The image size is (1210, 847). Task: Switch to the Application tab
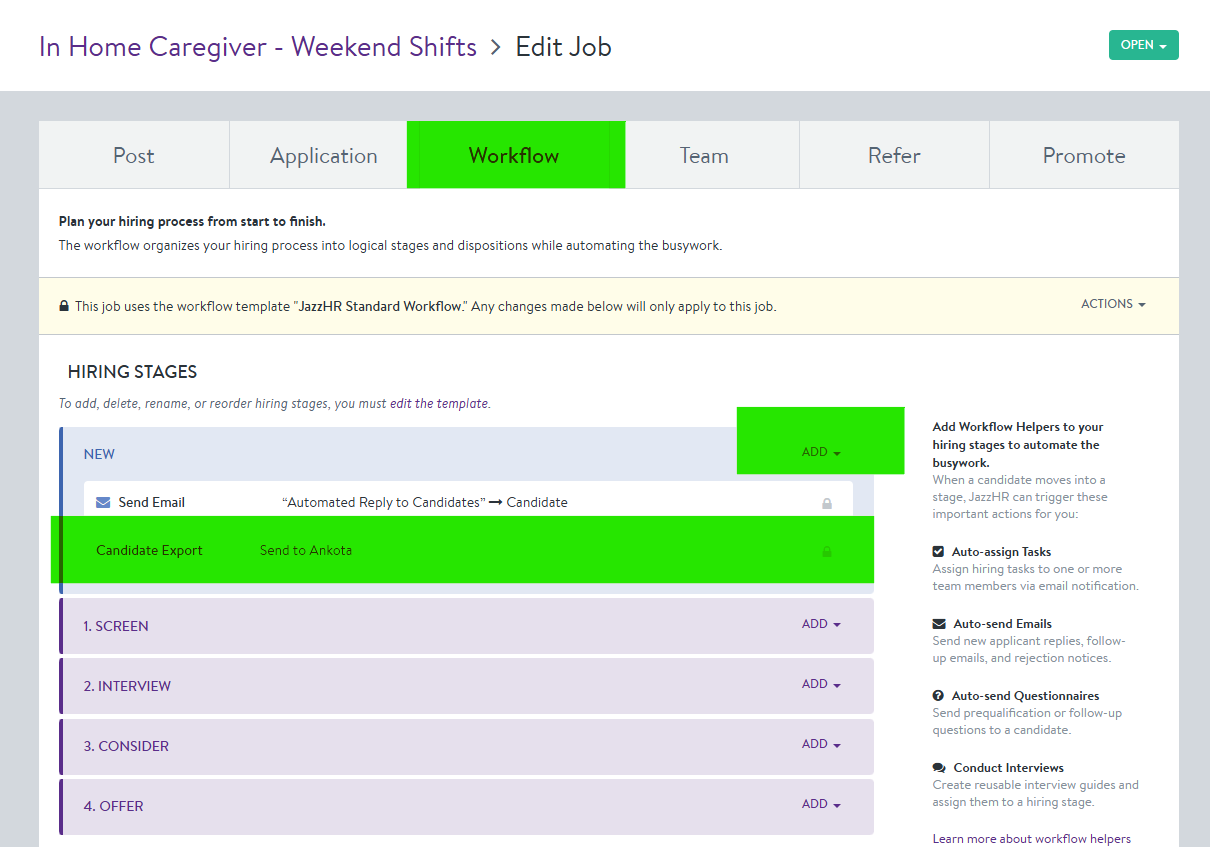coord(323,156)
